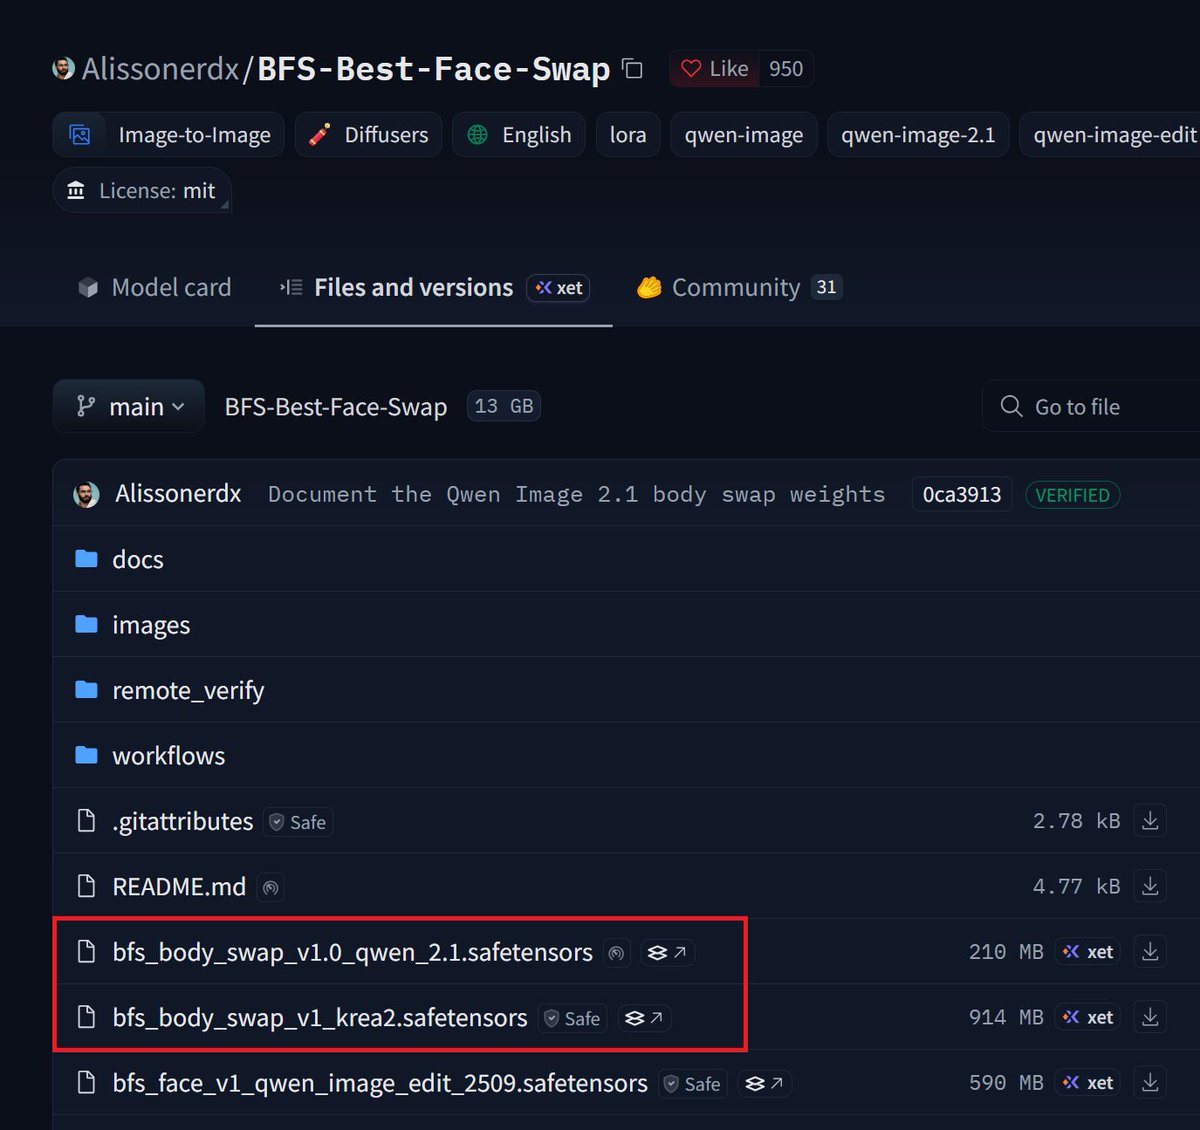Screen dimensions: 1200x1130
Task: Click the xet badge beside Files and versions
Action: click(x=558, y=288)
